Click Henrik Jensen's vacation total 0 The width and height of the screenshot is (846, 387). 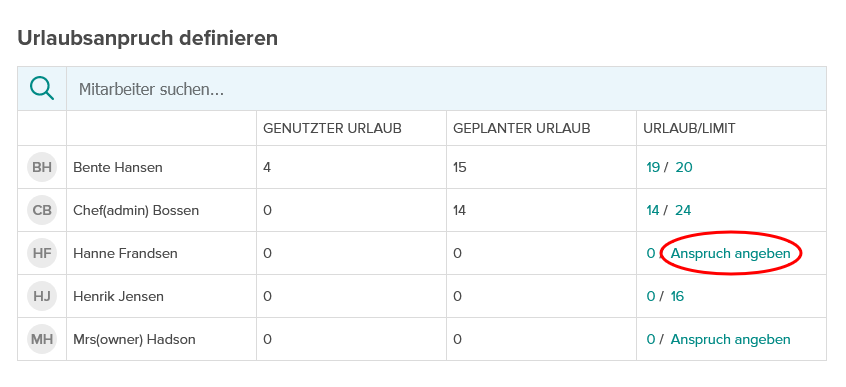tap(651, 296)
